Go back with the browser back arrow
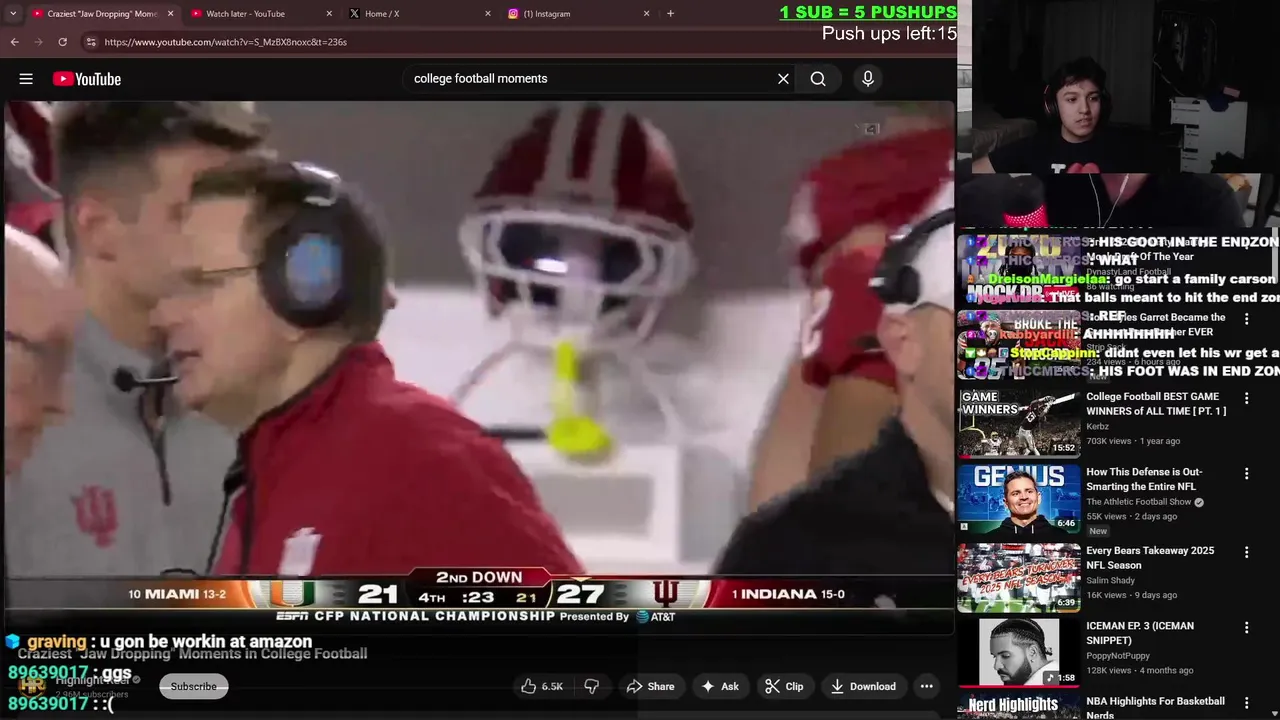 tap(14, 42)
